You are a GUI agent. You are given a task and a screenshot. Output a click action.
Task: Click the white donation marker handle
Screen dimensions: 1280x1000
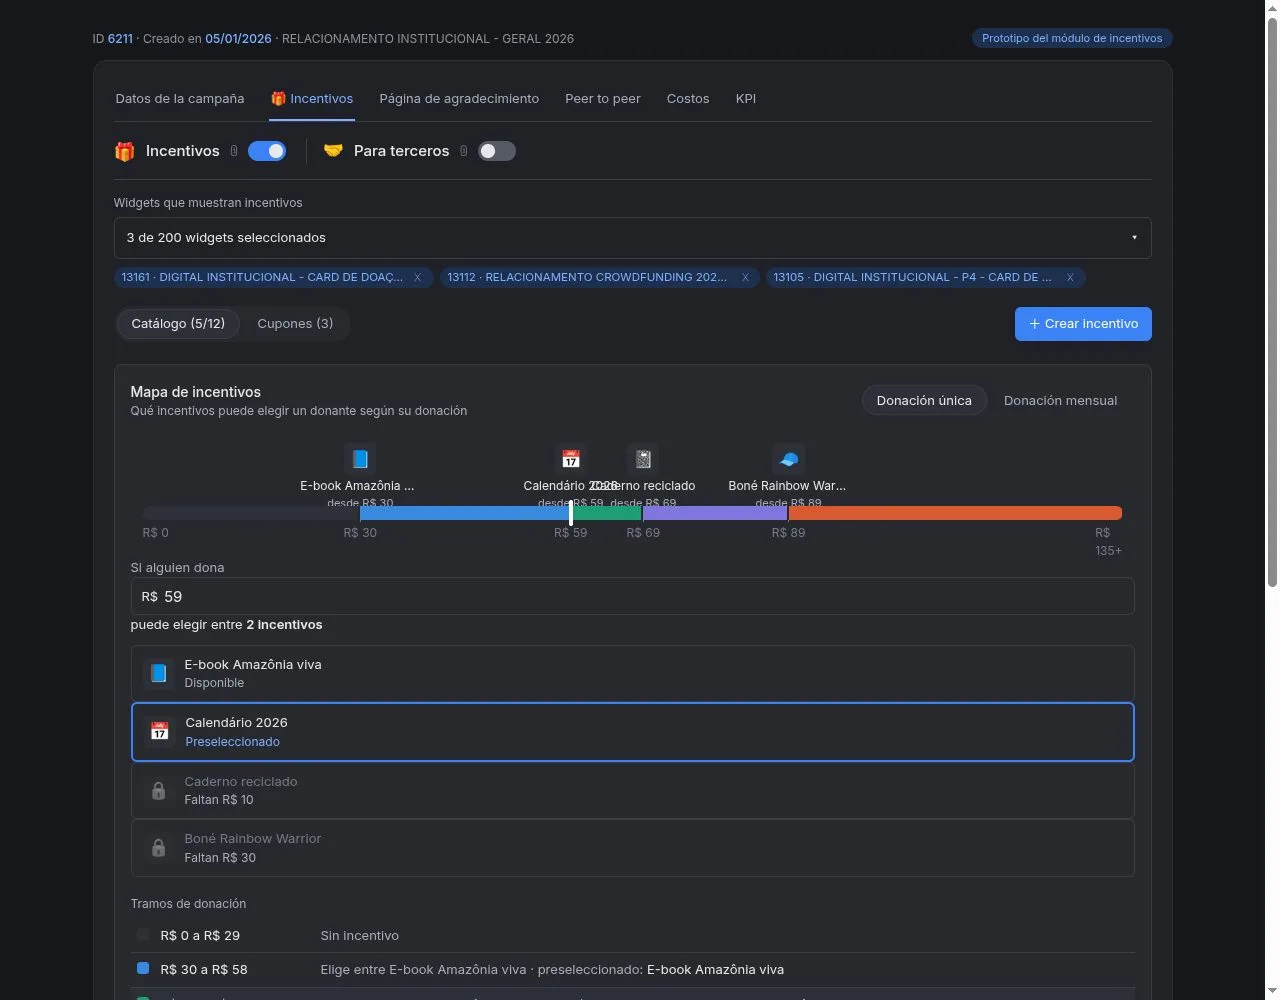(571, 513)
